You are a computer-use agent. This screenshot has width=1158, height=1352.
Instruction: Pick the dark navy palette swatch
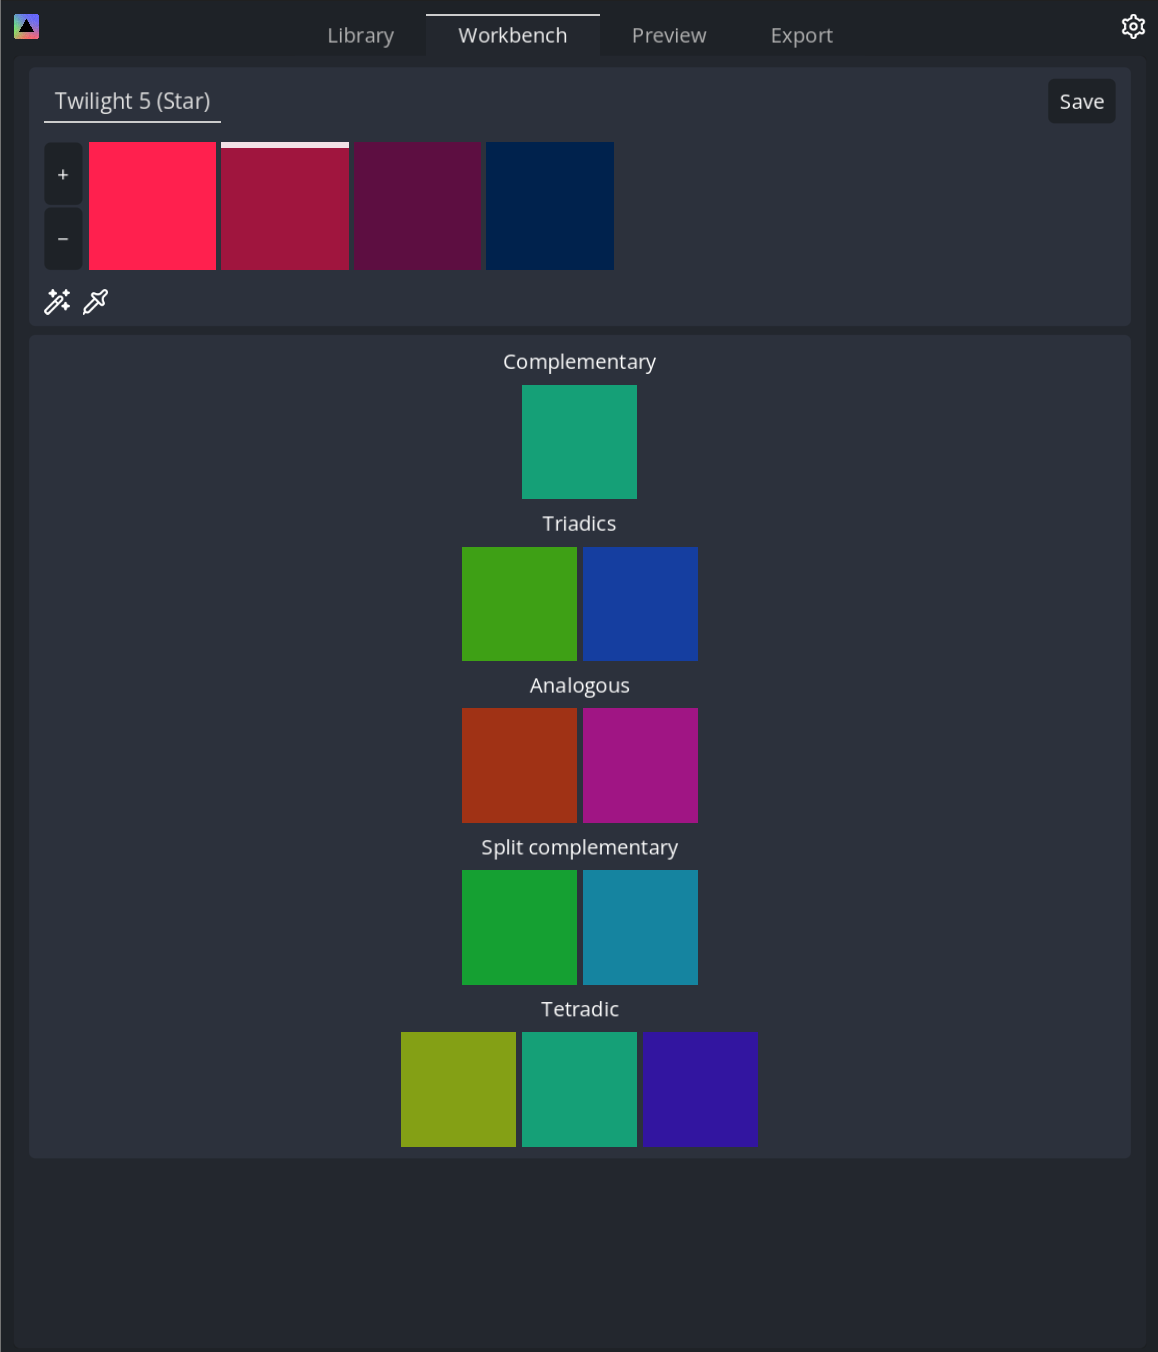[549, 205]
